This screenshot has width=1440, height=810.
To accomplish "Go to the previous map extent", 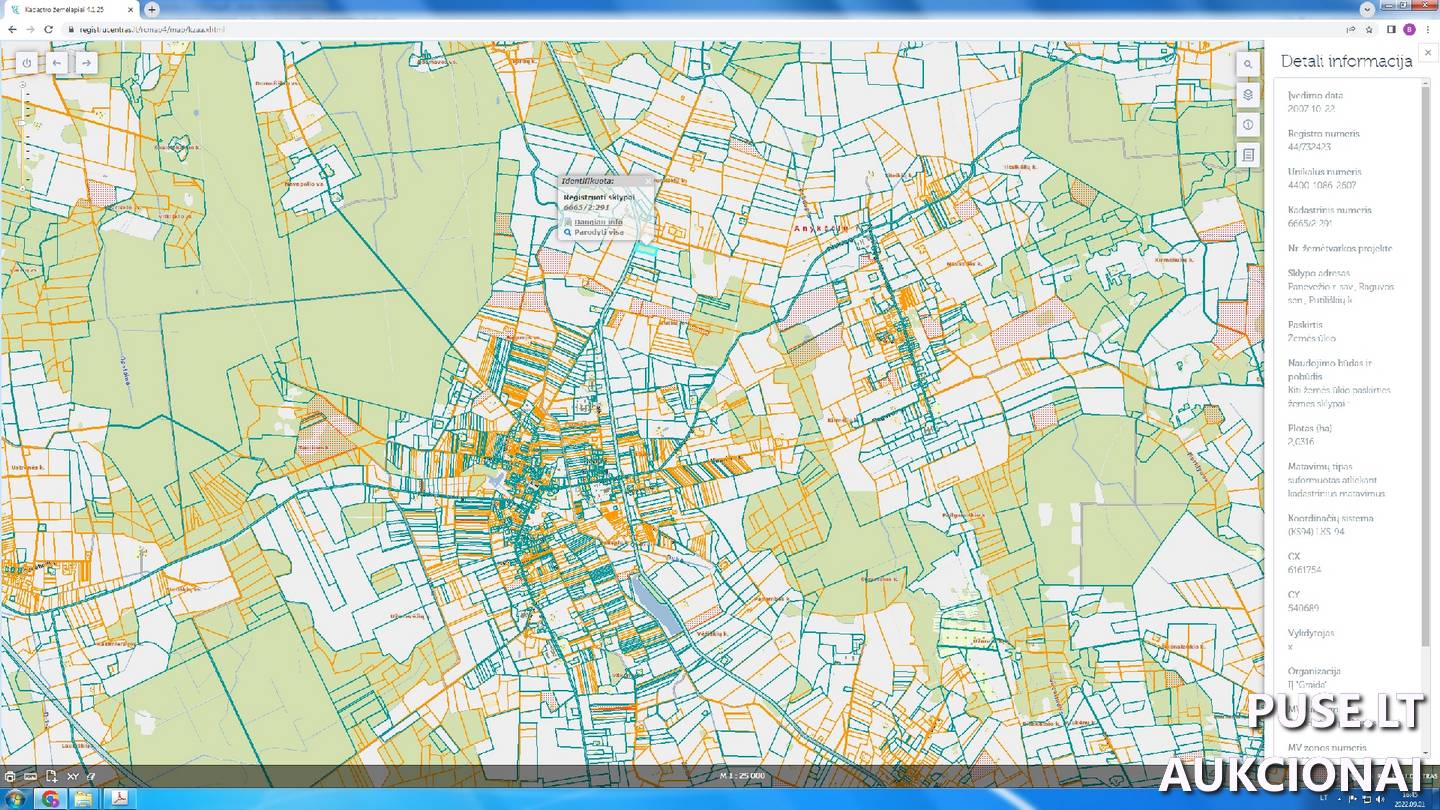I will [57, 63].
